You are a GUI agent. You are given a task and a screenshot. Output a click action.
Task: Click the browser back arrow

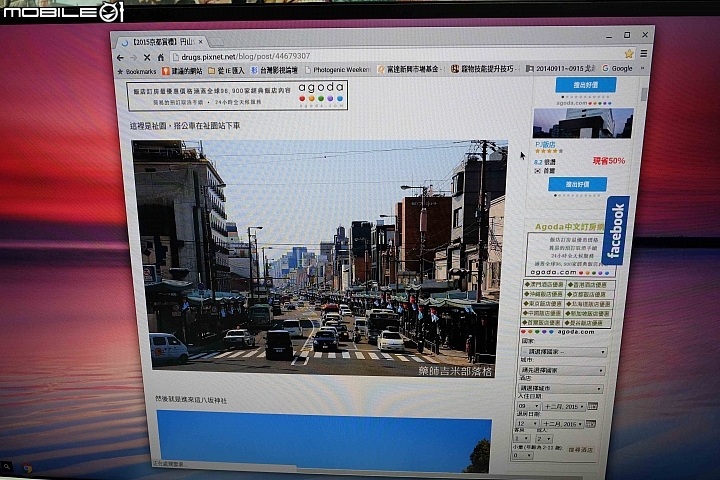(120, 58)
